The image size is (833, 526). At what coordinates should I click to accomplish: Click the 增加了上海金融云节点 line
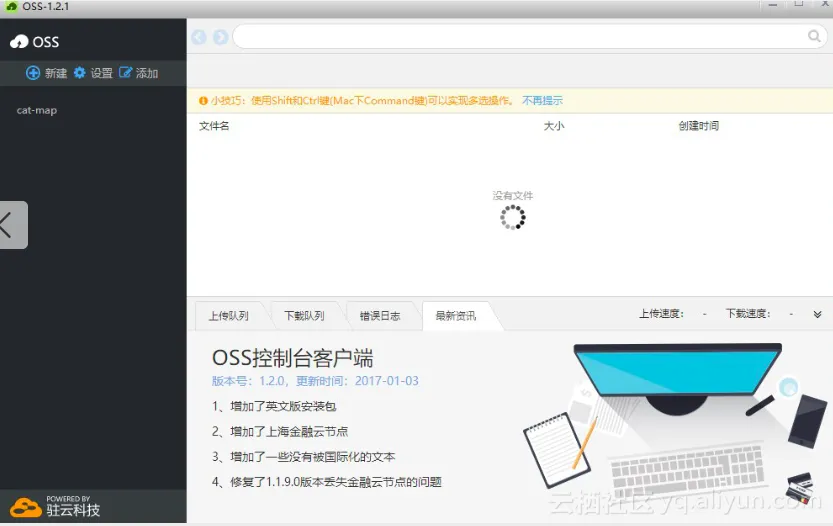click(x=280, y=431)
